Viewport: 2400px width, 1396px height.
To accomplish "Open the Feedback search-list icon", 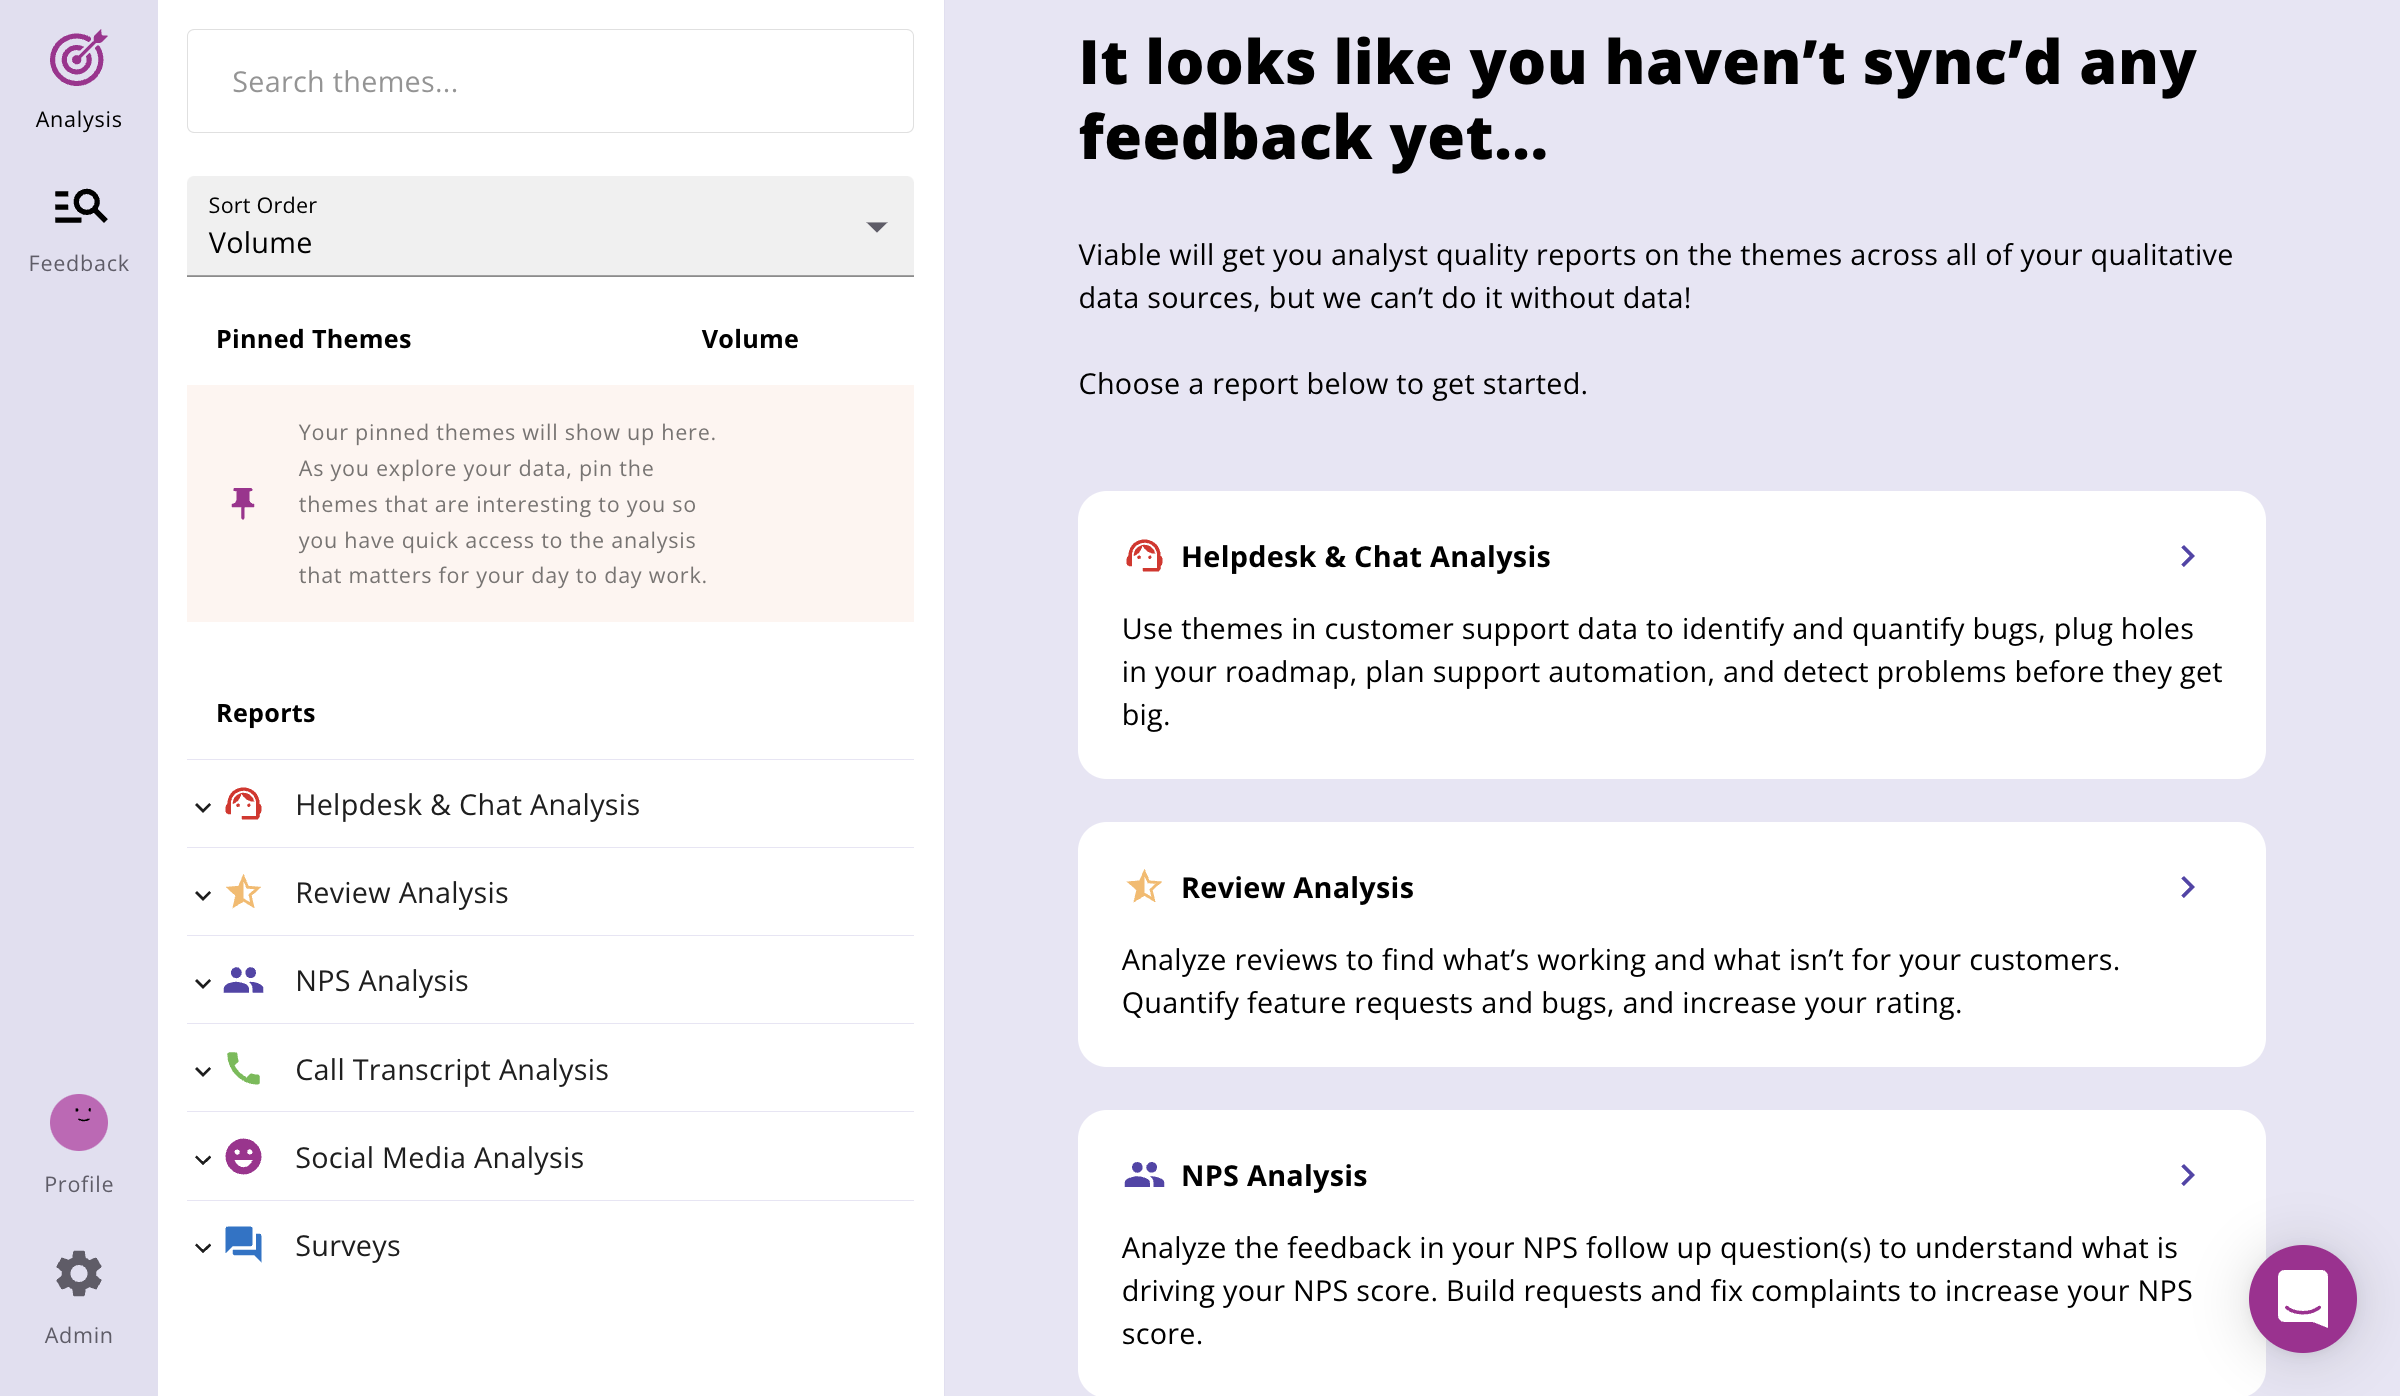I will tap(80, 206).
